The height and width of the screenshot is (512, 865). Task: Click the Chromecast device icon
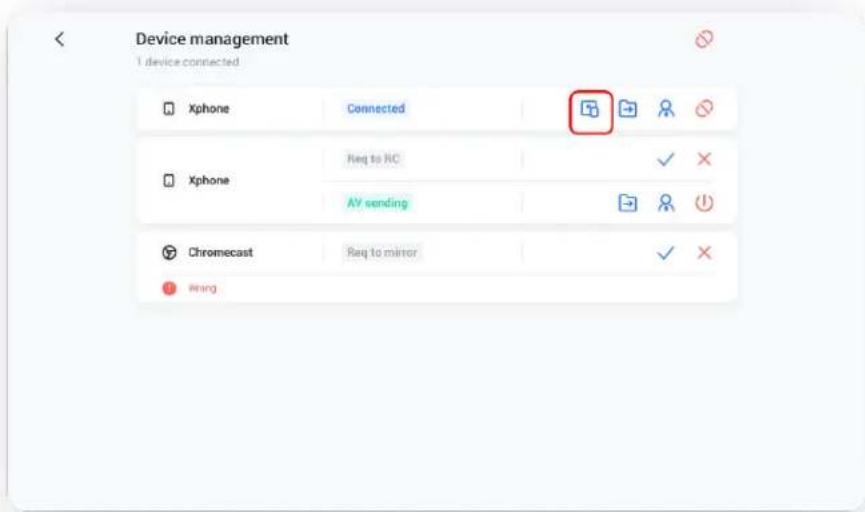tap(169, 252)
